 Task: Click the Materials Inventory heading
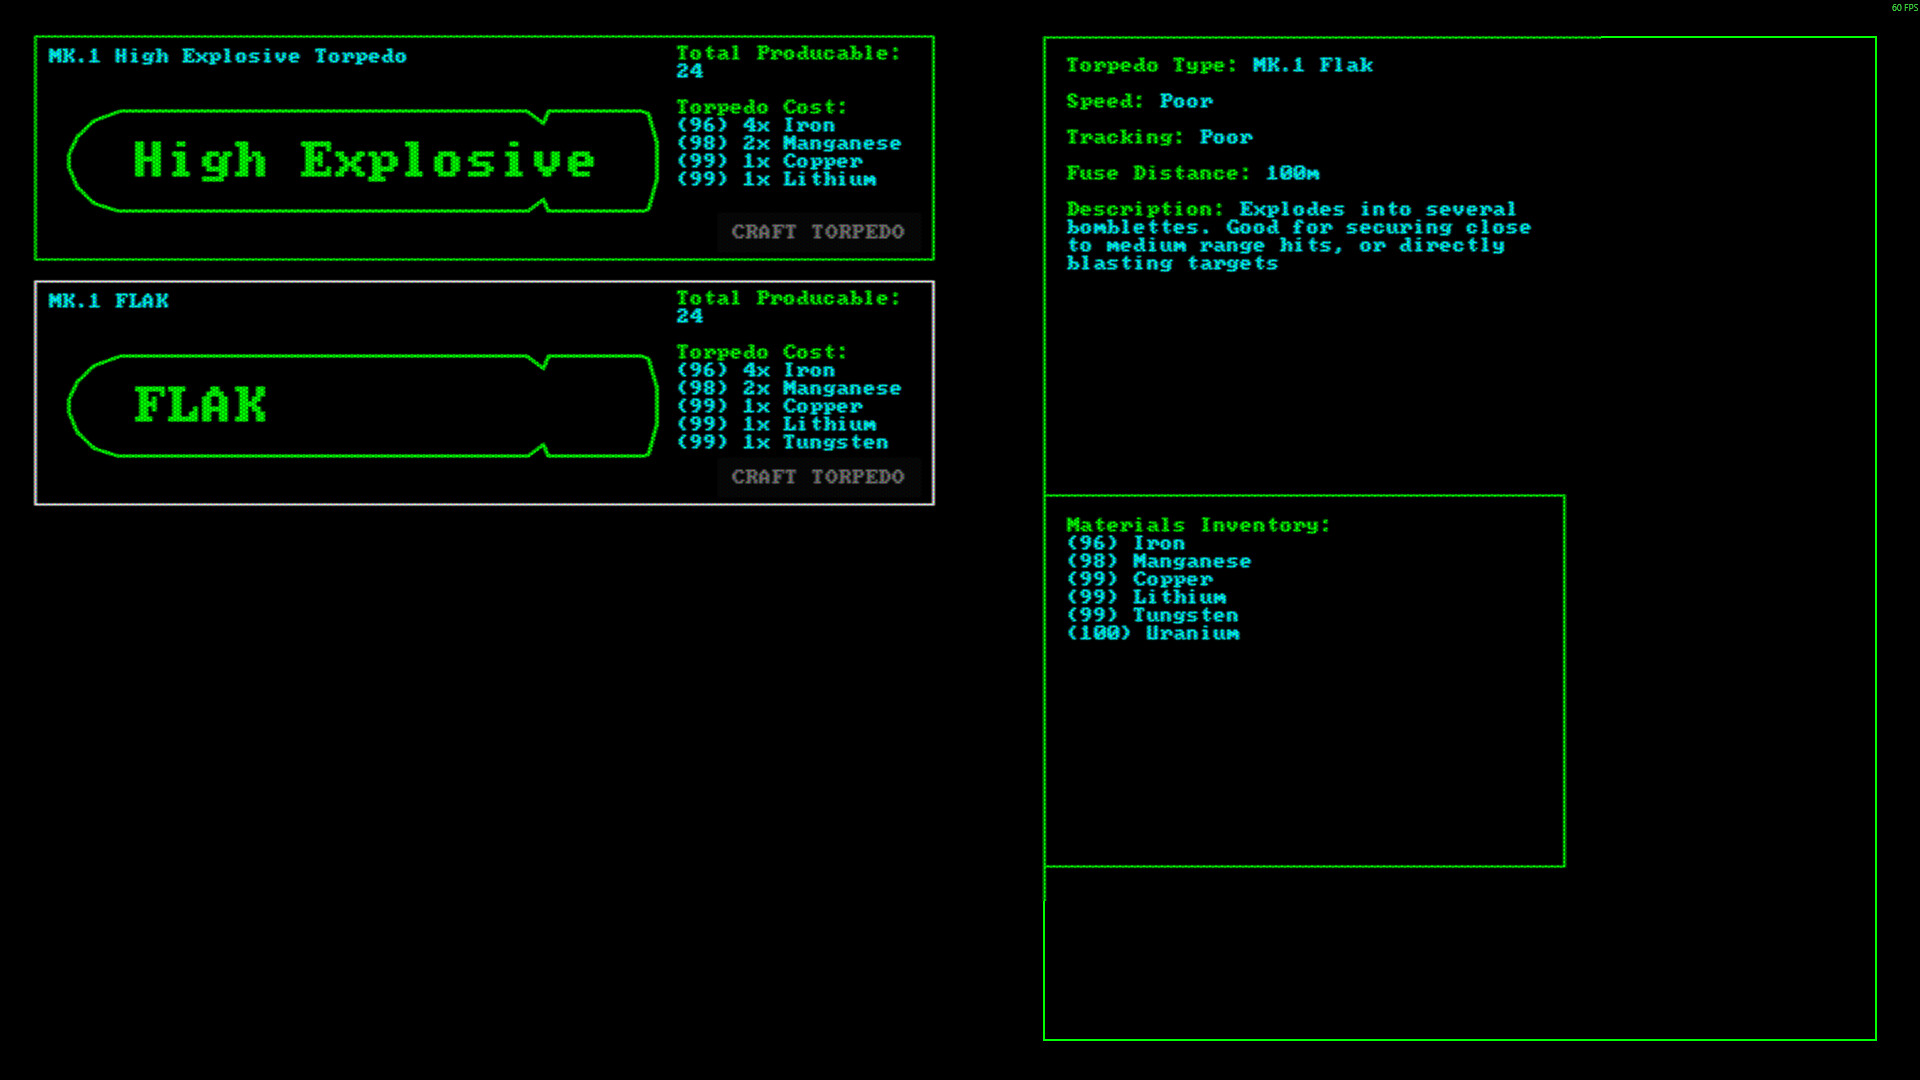point(1197,525)
